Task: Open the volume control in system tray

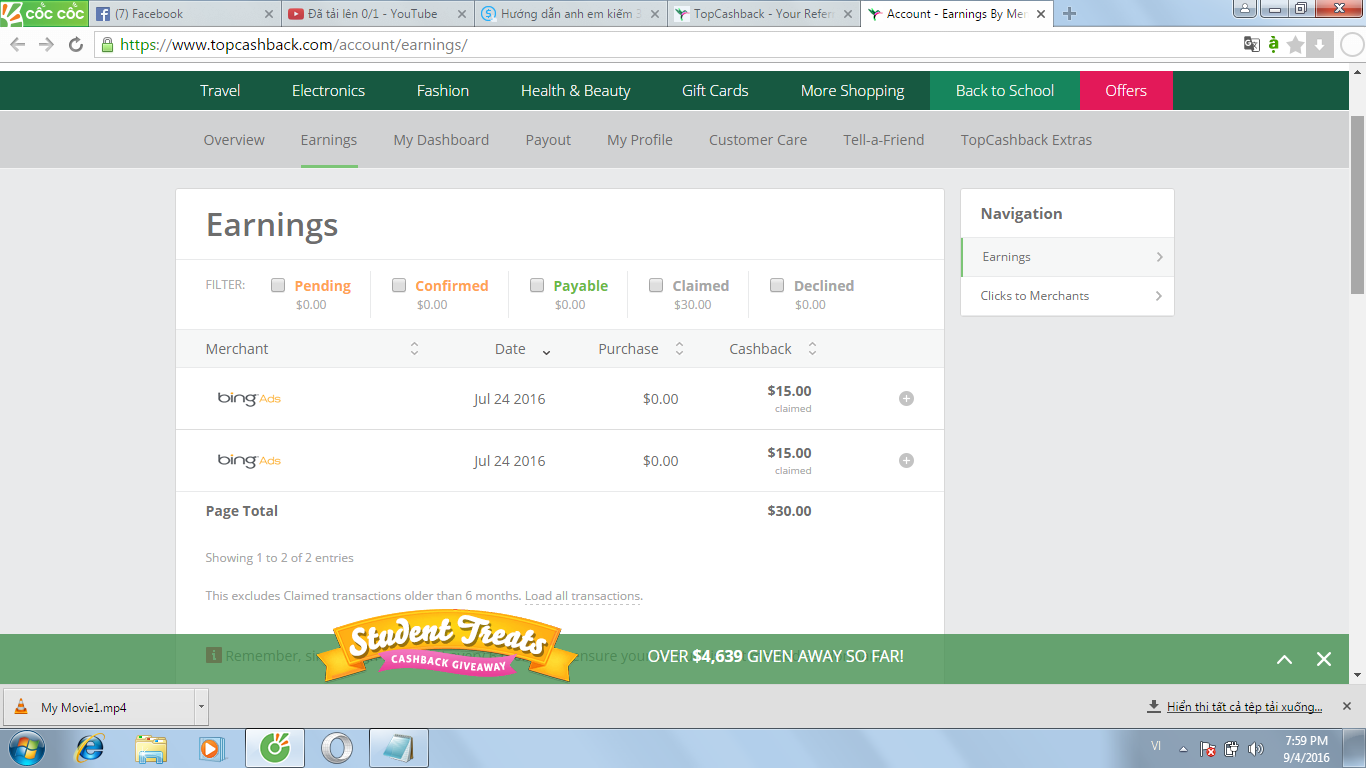Action: click(1257, 748)
